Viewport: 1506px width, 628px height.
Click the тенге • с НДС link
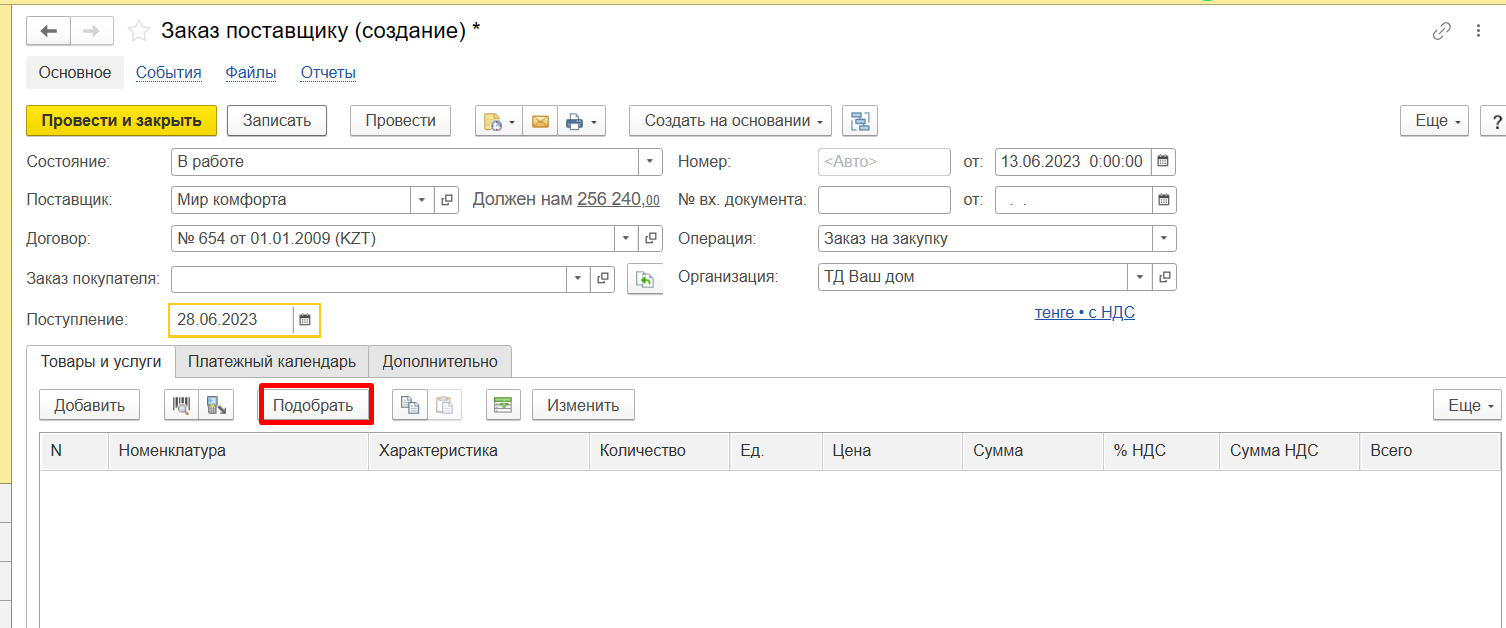(1084, 313)
